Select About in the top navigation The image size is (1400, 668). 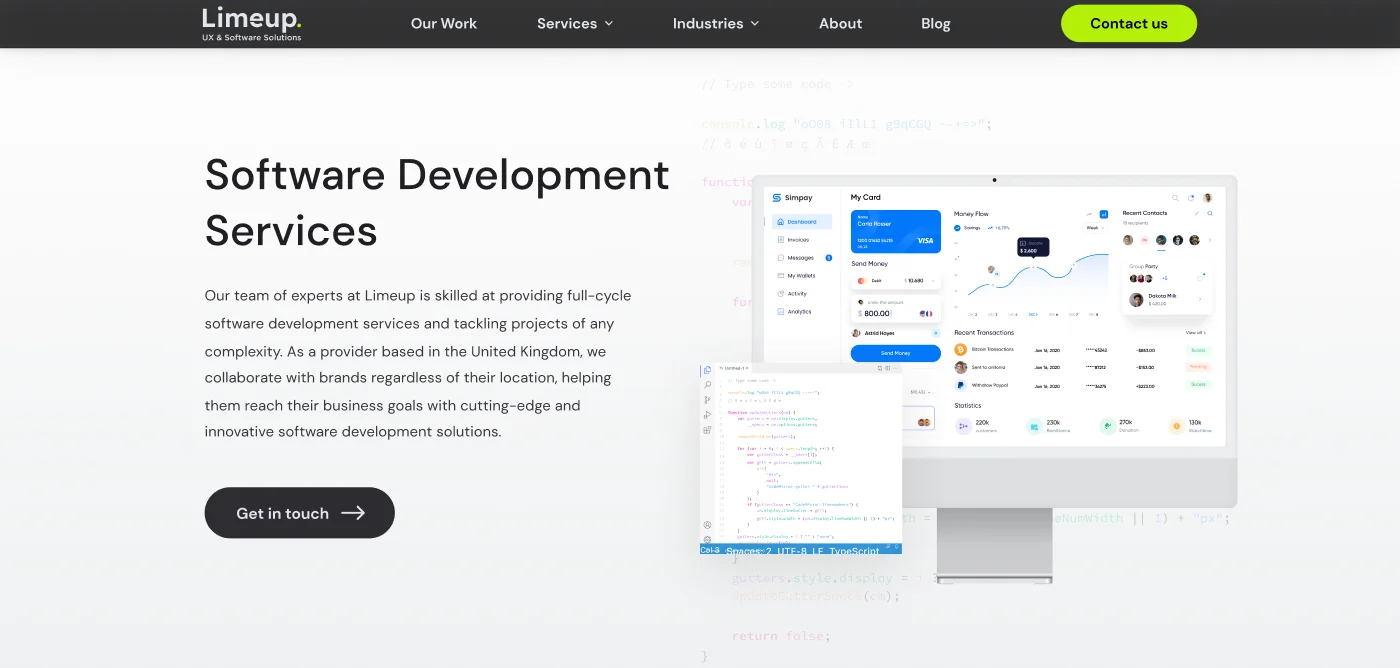(840, 23)
